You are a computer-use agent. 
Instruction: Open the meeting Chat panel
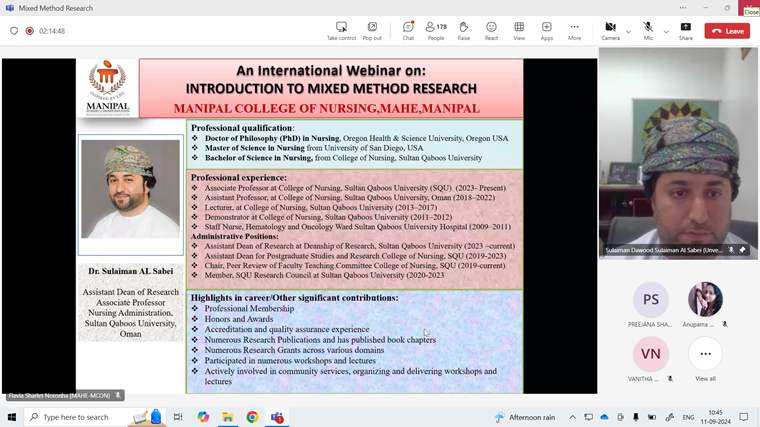(x=408, y=31)
